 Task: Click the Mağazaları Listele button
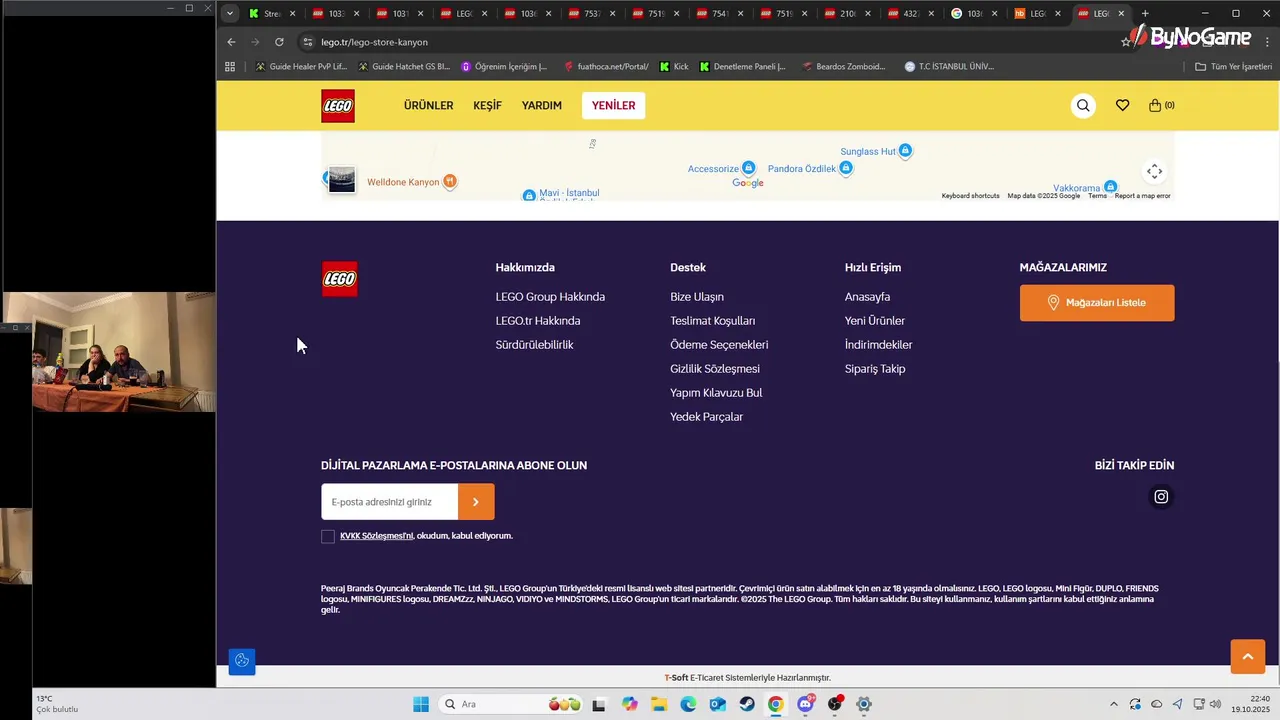1097,303
